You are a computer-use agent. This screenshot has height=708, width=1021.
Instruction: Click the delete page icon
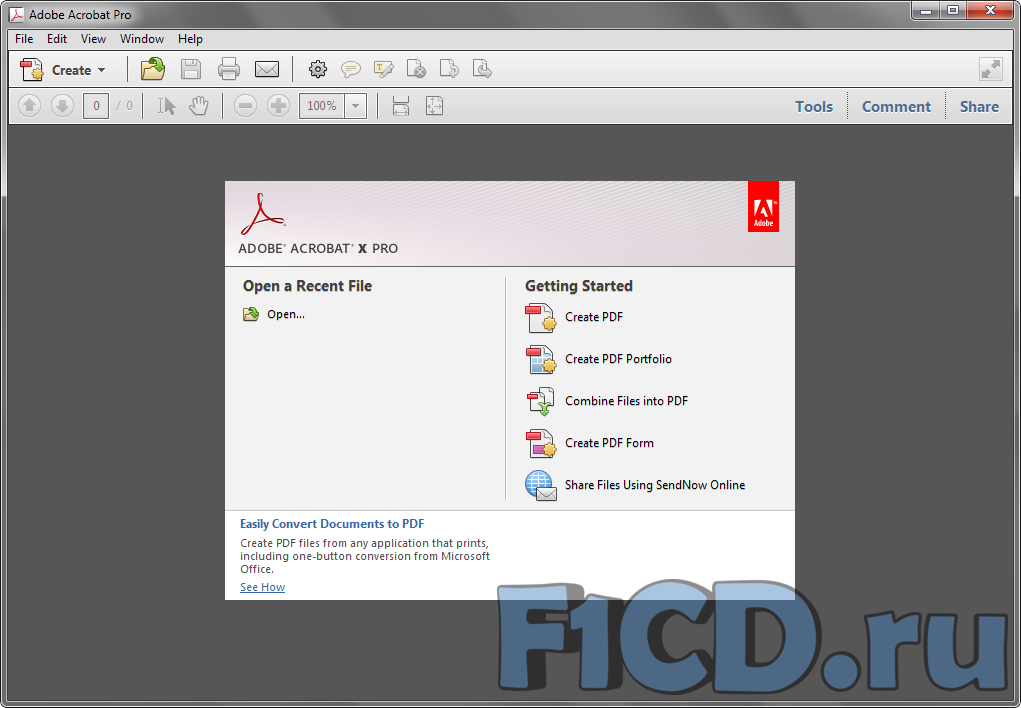416,69
